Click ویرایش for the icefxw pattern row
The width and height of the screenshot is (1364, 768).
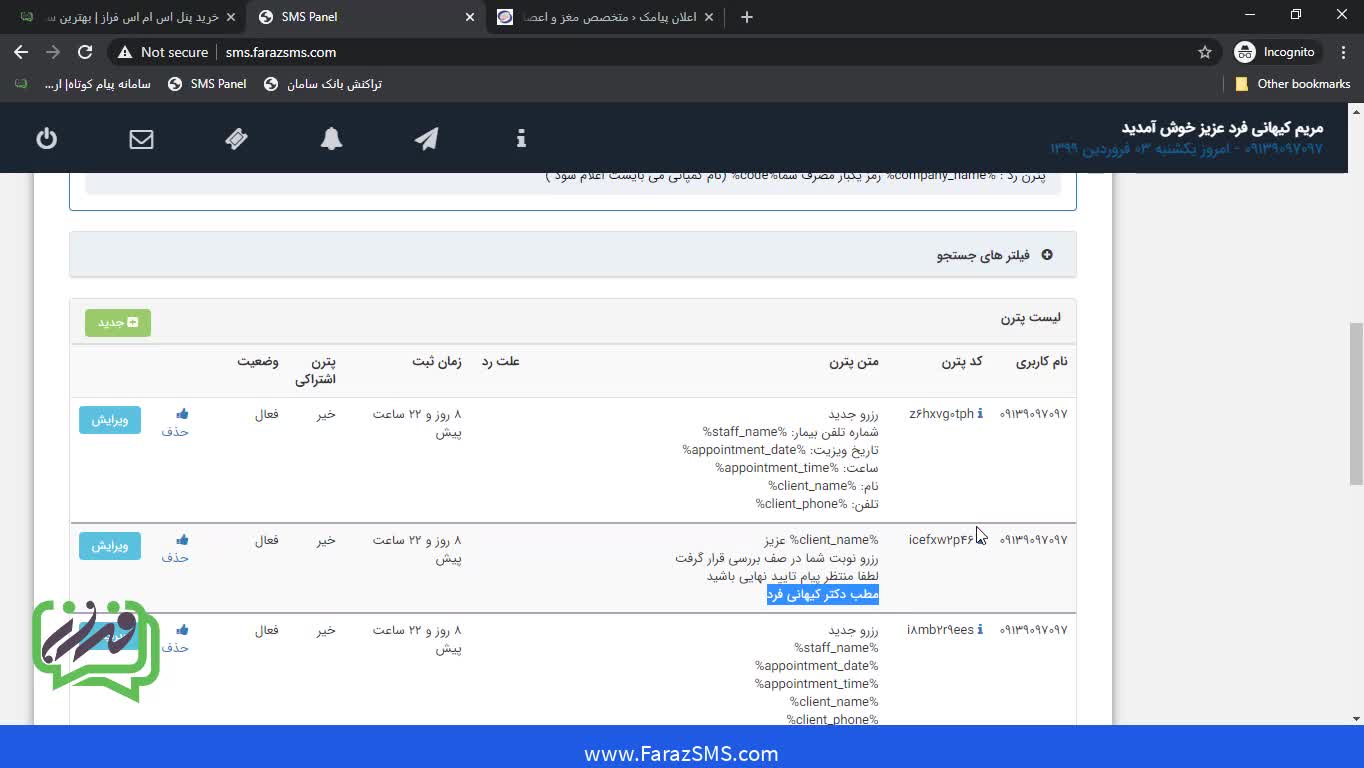tap(110, 546)
